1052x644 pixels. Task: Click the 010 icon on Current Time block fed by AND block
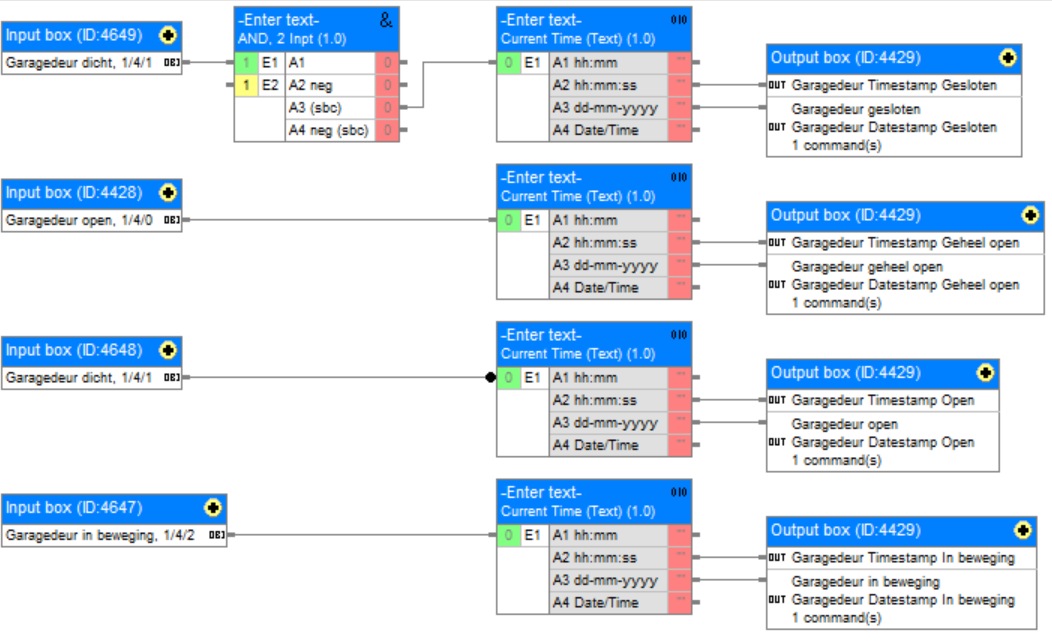tap(679, 20)
